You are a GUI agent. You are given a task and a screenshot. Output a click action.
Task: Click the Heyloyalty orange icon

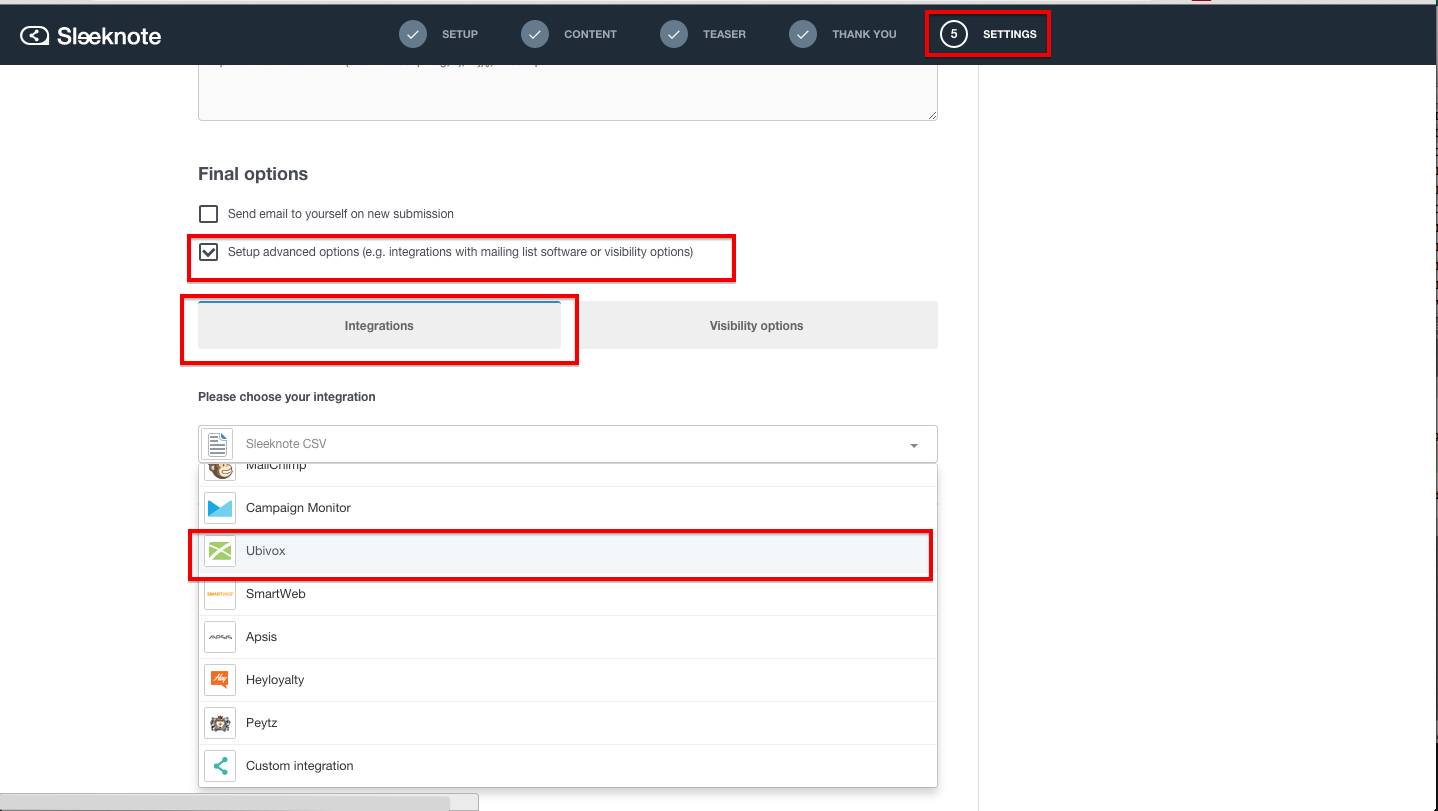pos(220,680)
